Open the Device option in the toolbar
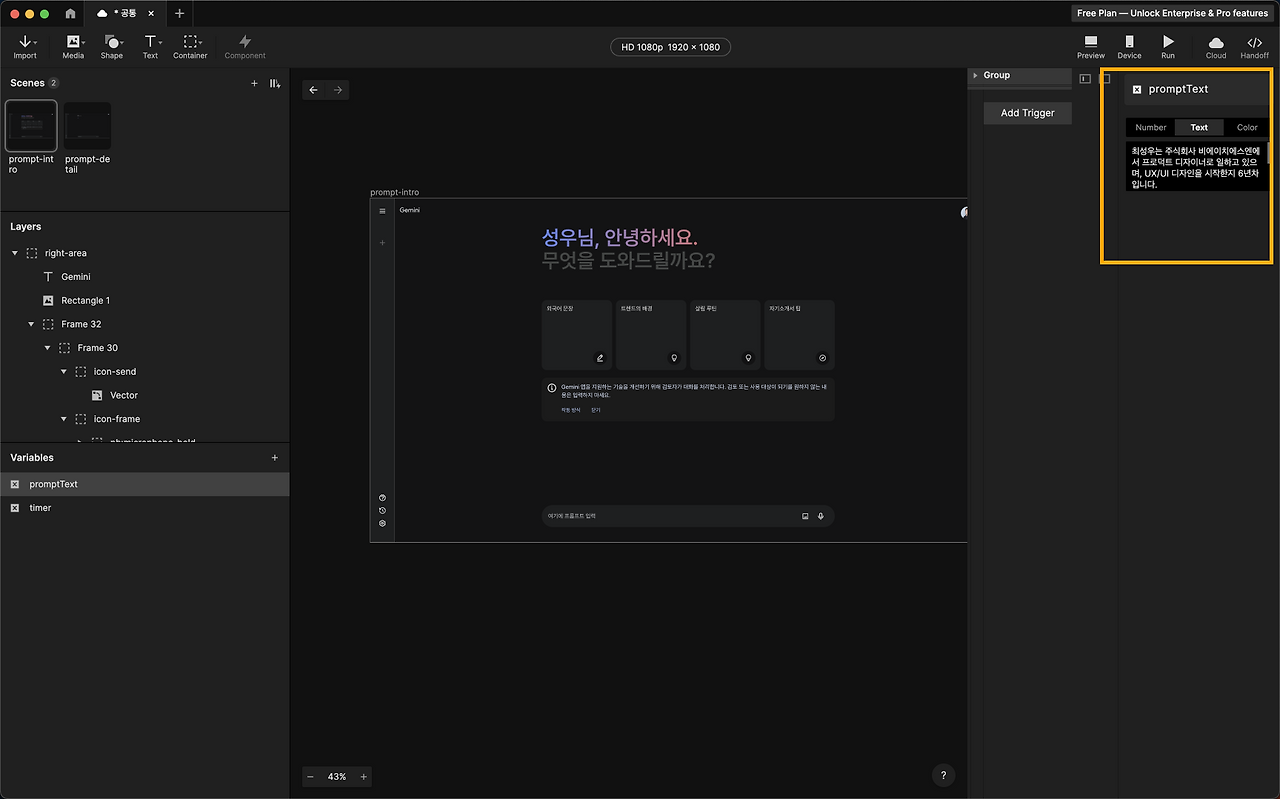 [1129, 46]
